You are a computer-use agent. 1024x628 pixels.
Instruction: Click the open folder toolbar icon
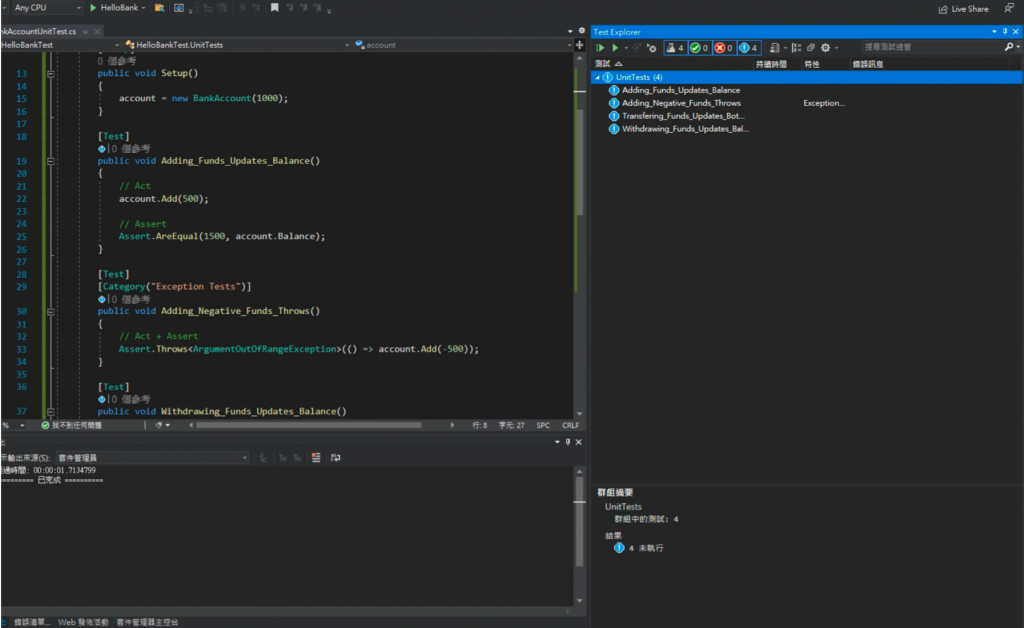point(159,8)
